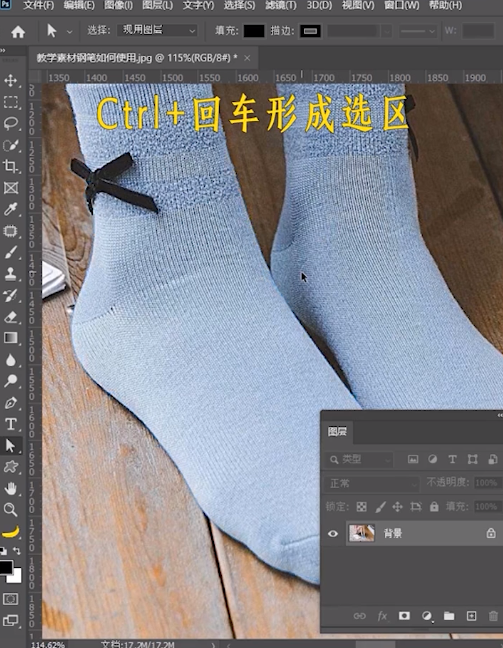This screenshot has height=648, width=503.
Task: Select the Rectangular Marquee tool
Action: (x=11, y=102)
